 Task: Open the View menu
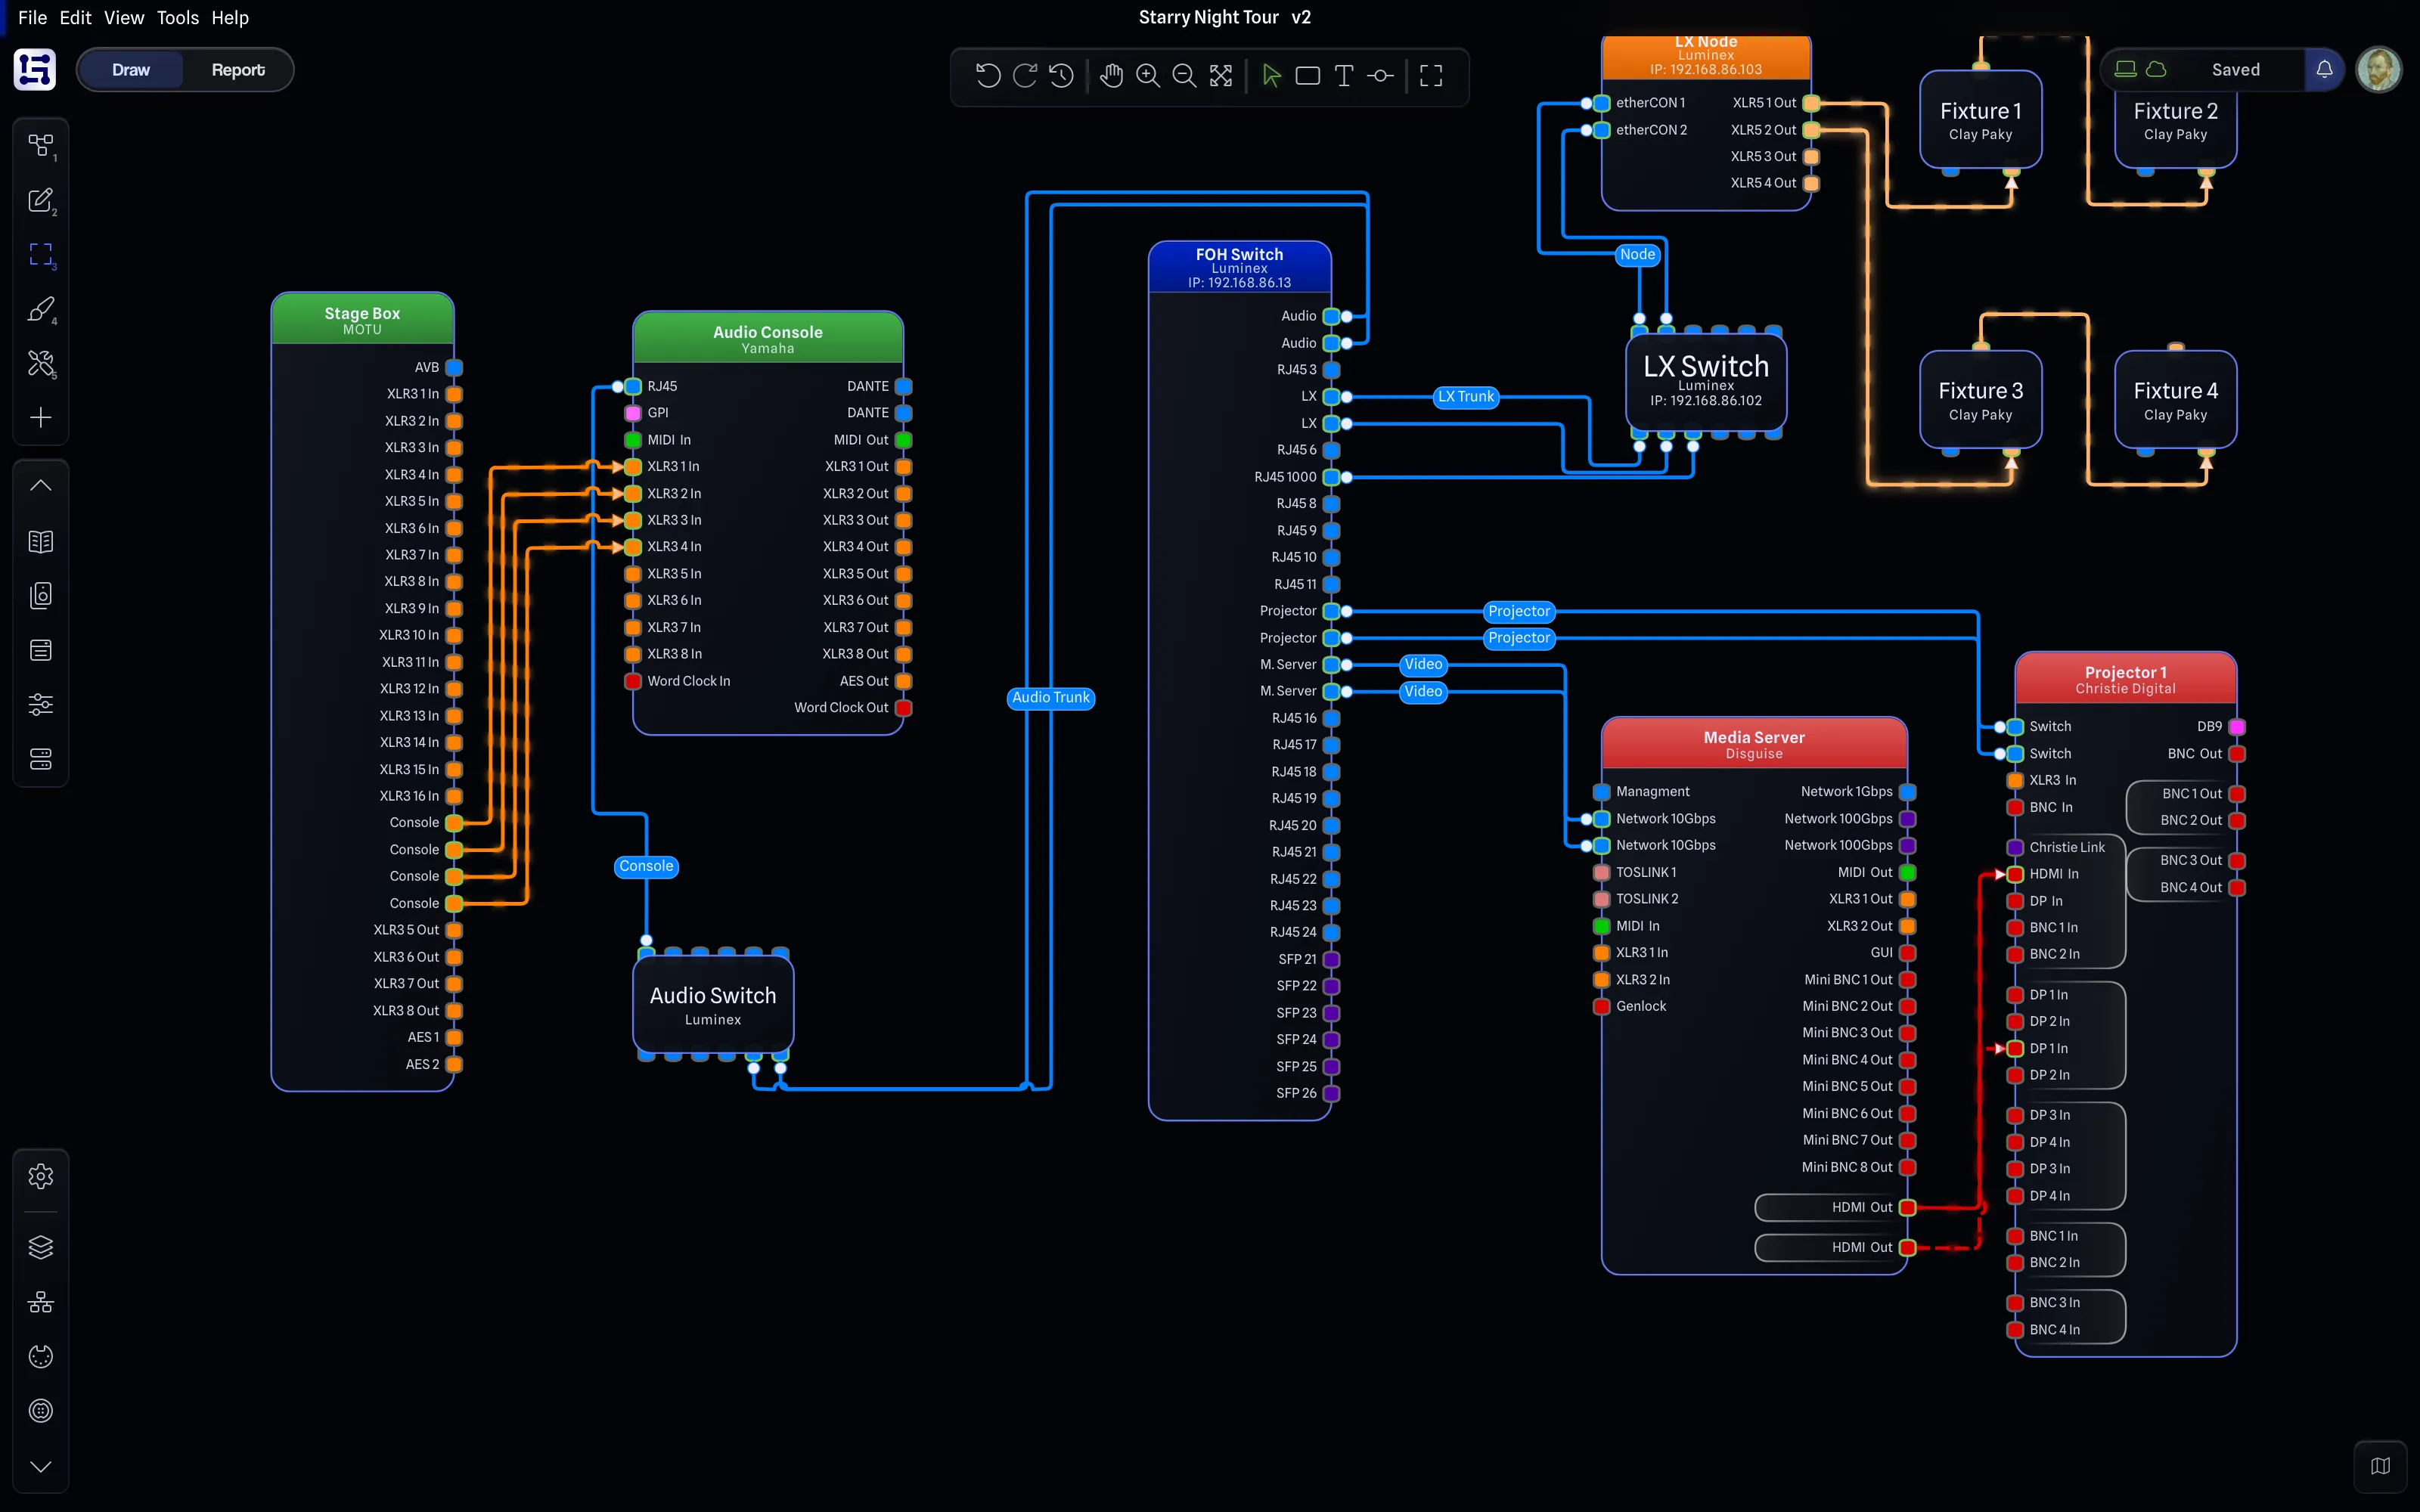point(124,18)
